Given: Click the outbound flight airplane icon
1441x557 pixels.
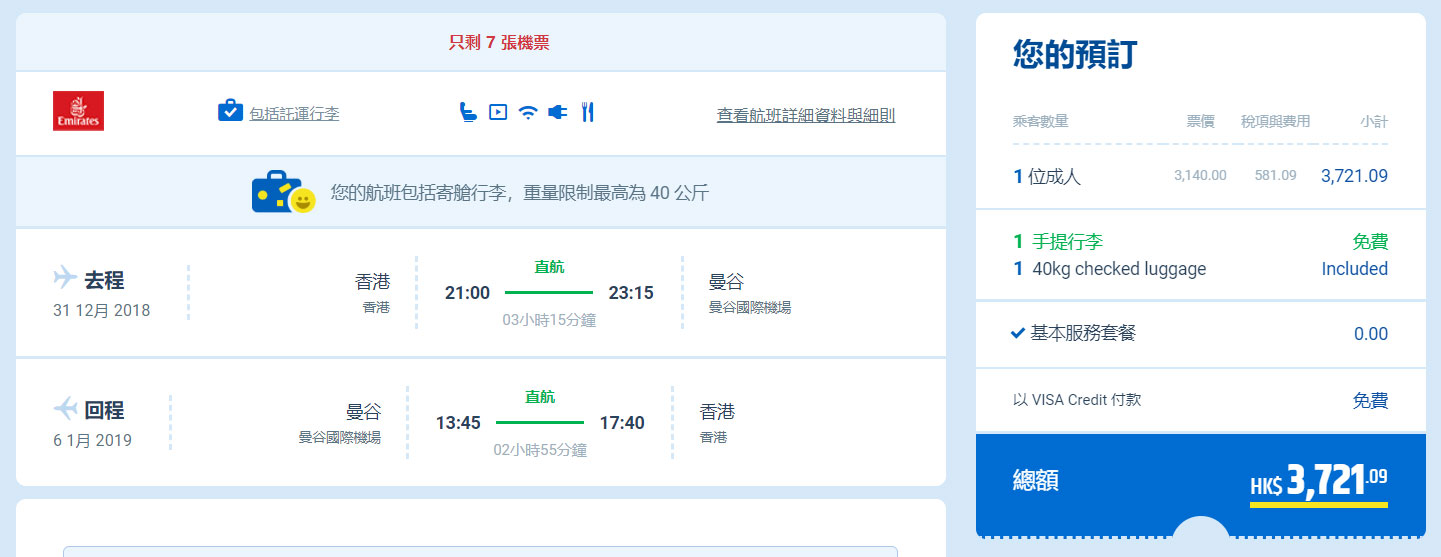Looking at the screenshot, I should coord(65,277).
